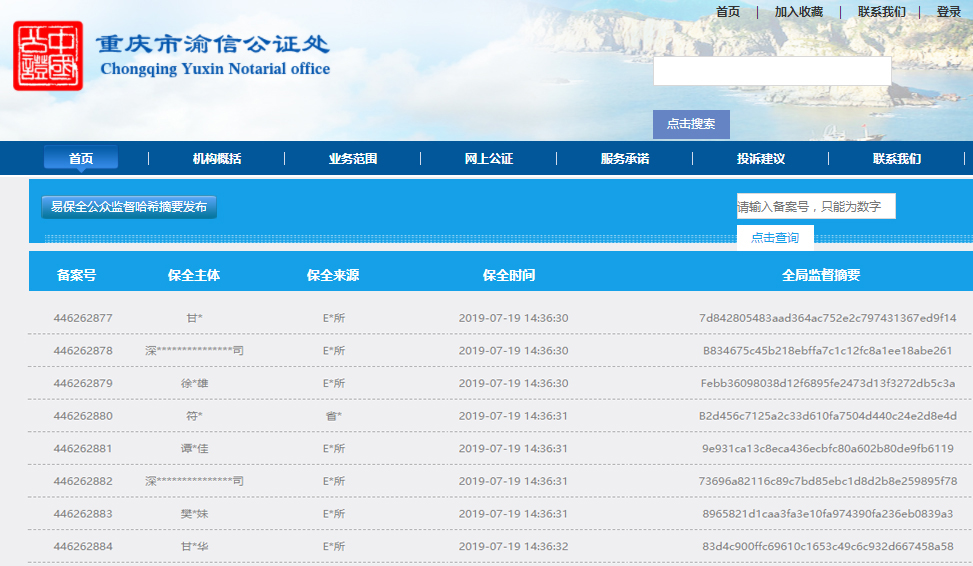Click subject 甘*华 in the table
The height and width of the screenshot is (566, 973).
pyautogui.click(x=194, y=546)
